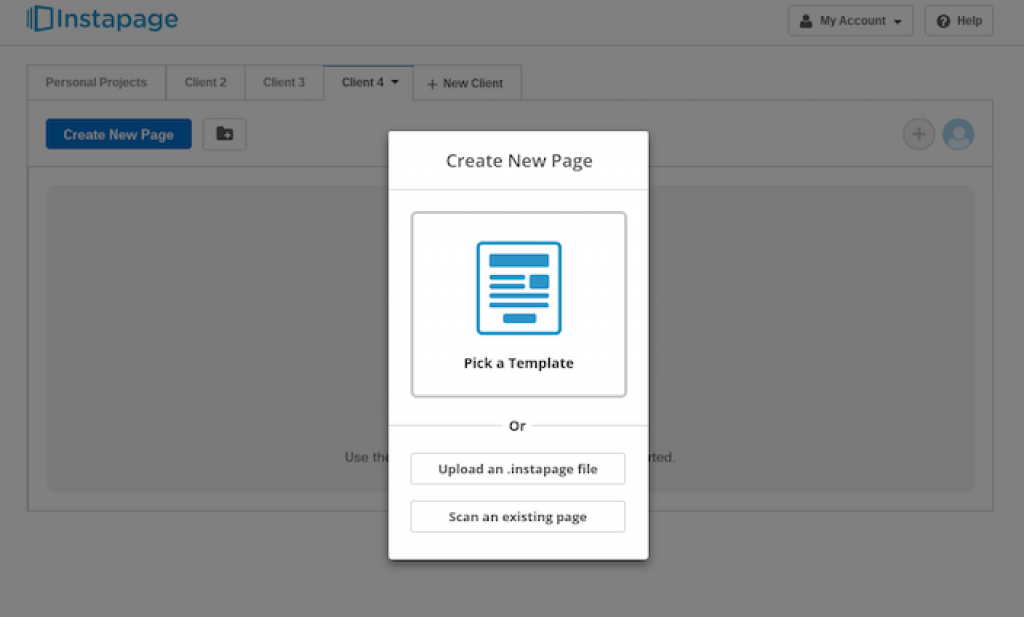The width and height of the screenshot is (1024, 617).
Task: Open the Client 3 tab
Action: tap(284, 82)
